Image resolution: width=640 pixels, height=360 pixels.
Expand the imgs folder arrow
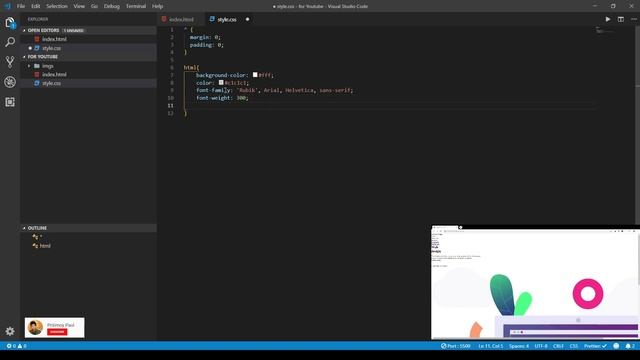pos(29,66)
